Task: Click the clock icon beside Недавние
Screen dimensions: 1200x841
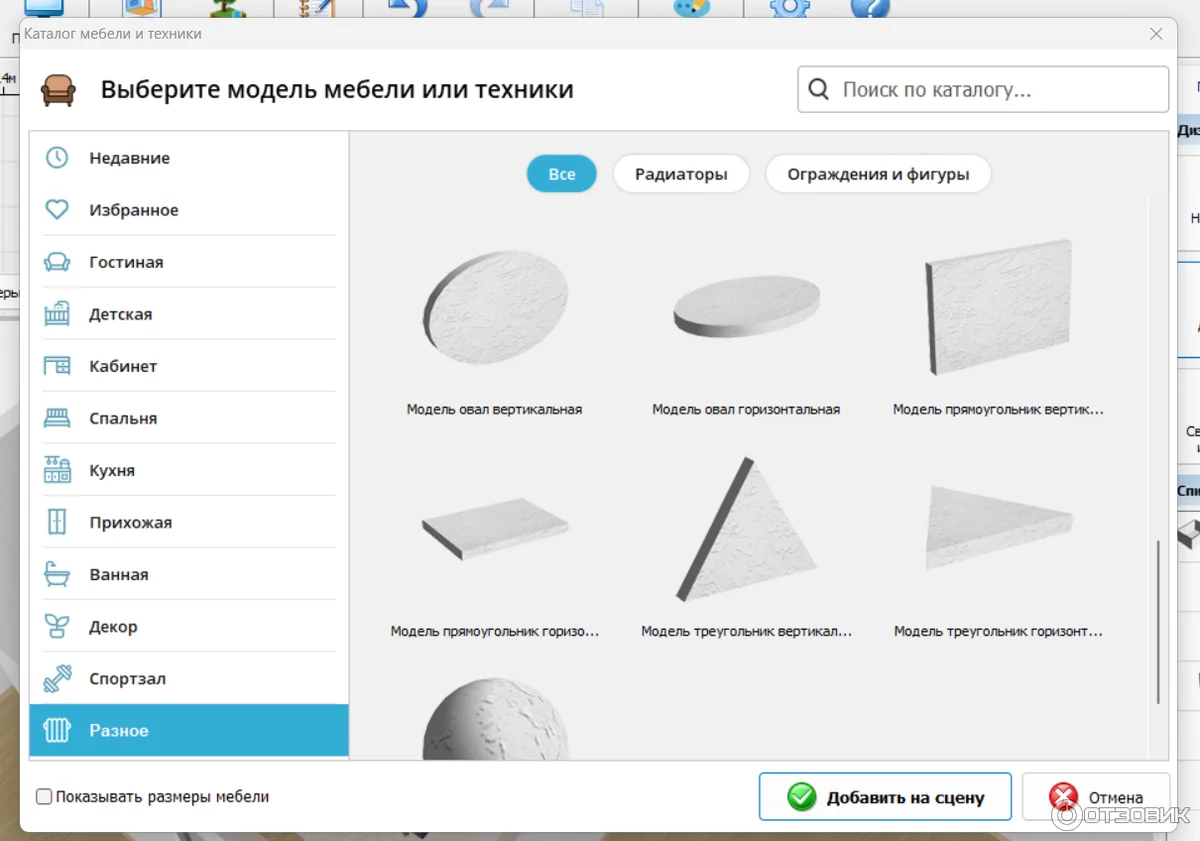Action: coord(57,158)
